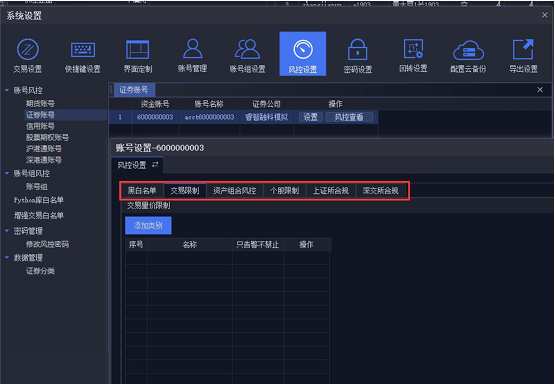Close the 证券账号 panel
Screen dimensions: 555x384
[540, 90]
